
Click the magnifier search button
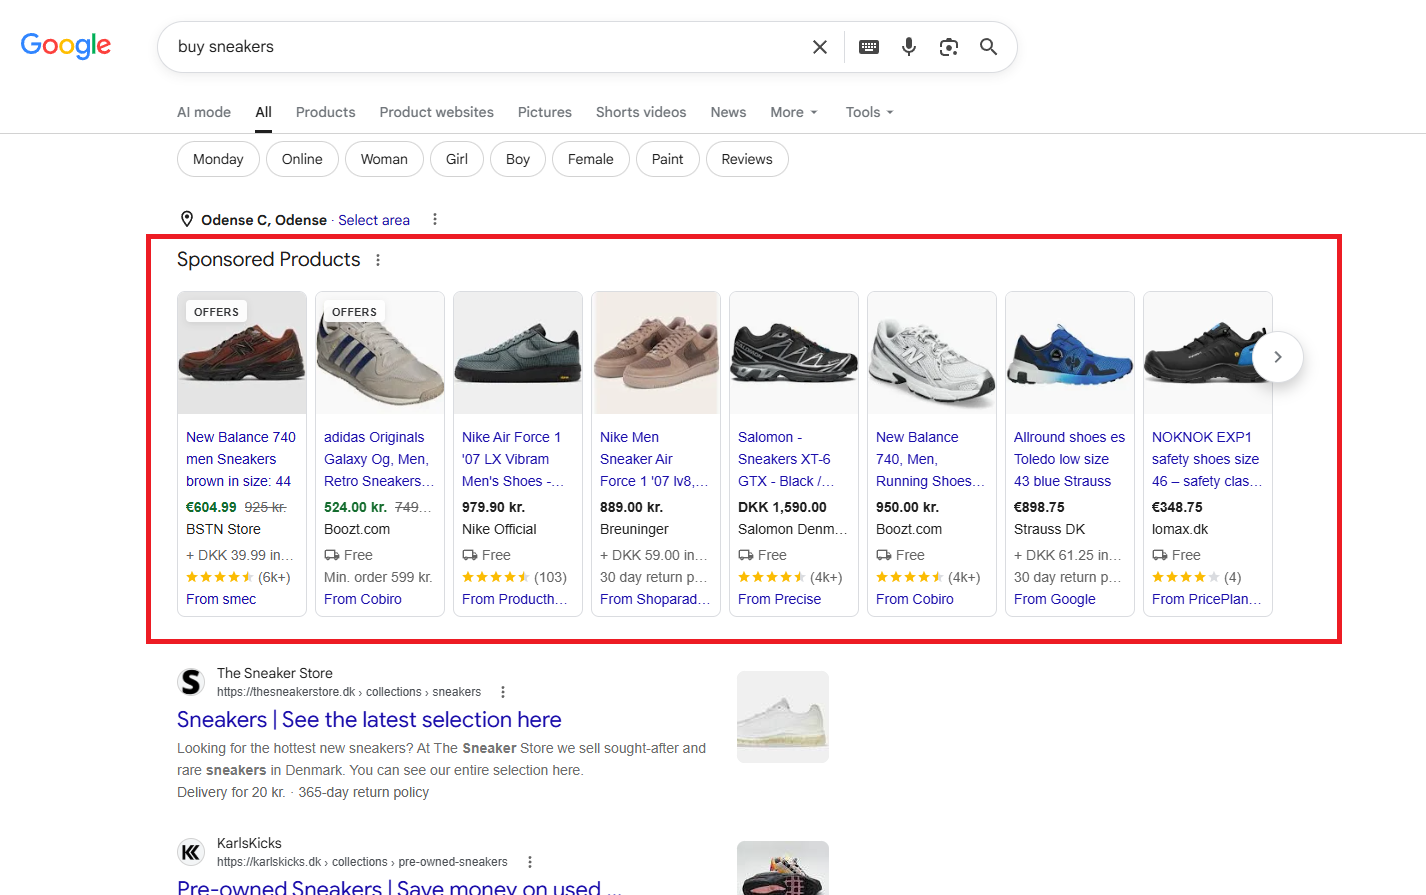click(988, 47)
